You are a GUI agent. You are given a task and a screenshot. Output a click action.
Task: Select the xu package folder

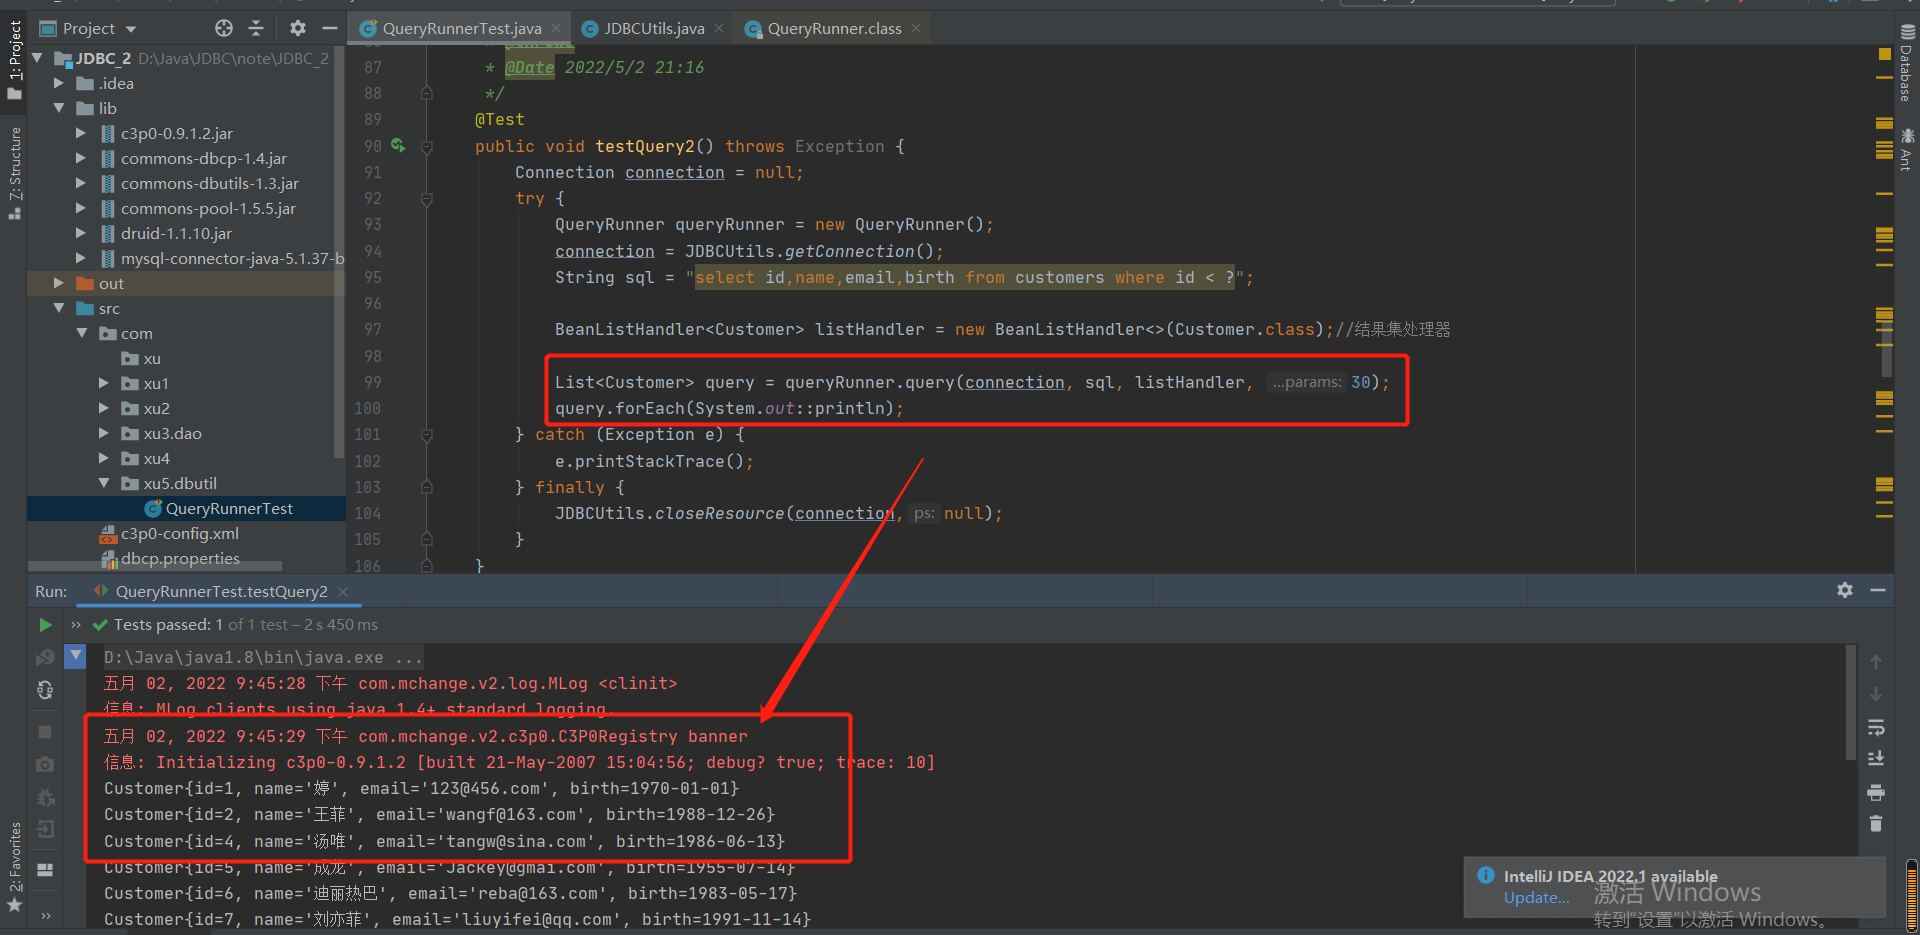151,358
